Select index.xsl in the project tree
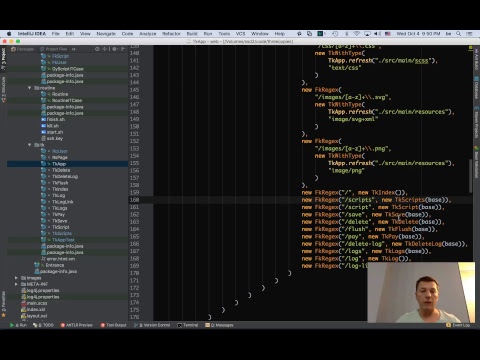Screen dimensions: 480x360 click(x=36, y=310)
